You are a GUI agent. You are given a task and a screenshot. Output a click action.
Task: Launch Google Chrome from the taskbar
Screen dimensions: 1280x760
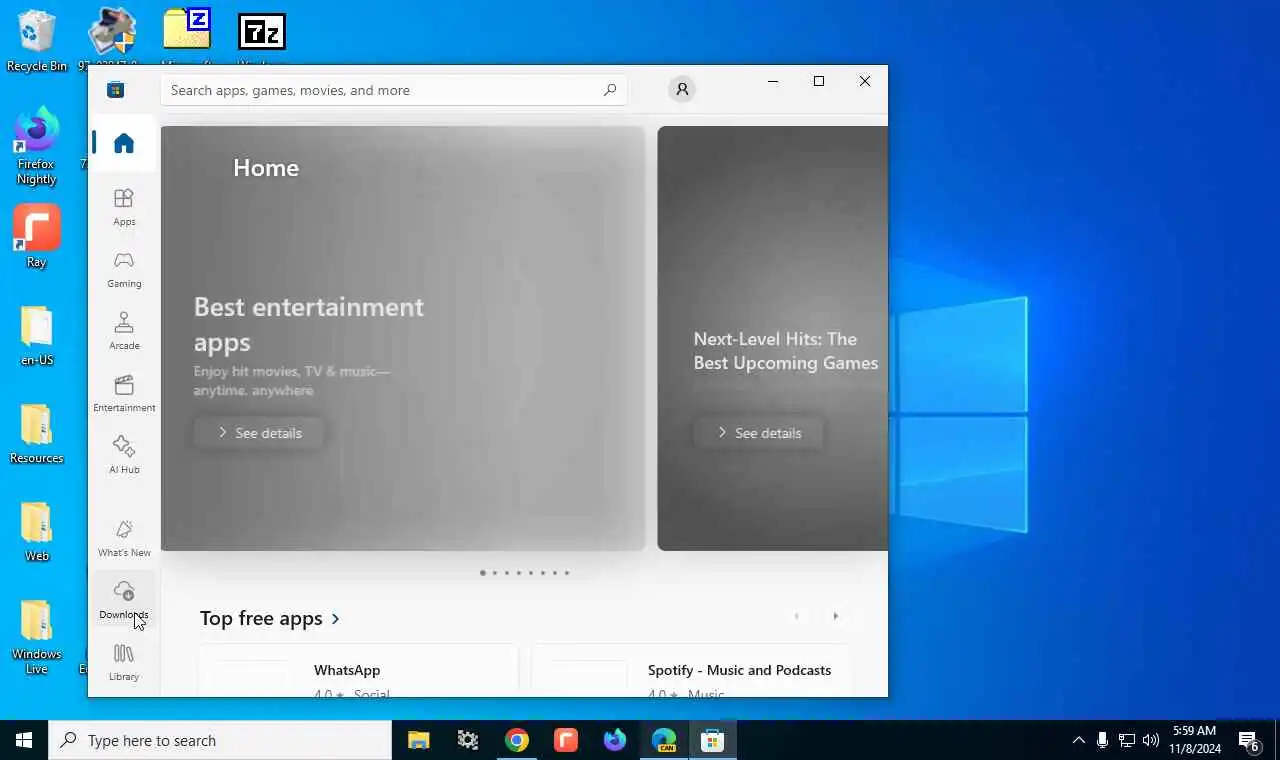517,740
